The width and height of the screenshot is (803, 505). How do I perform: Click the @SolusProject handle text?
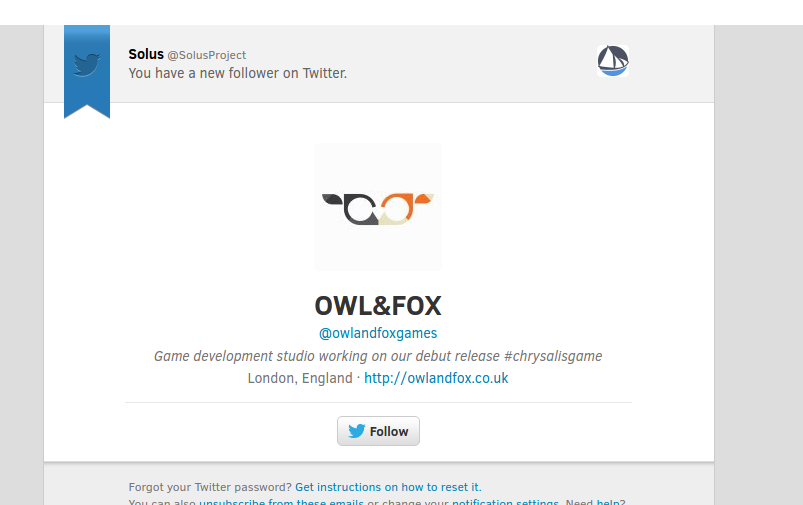click(207, 55)
